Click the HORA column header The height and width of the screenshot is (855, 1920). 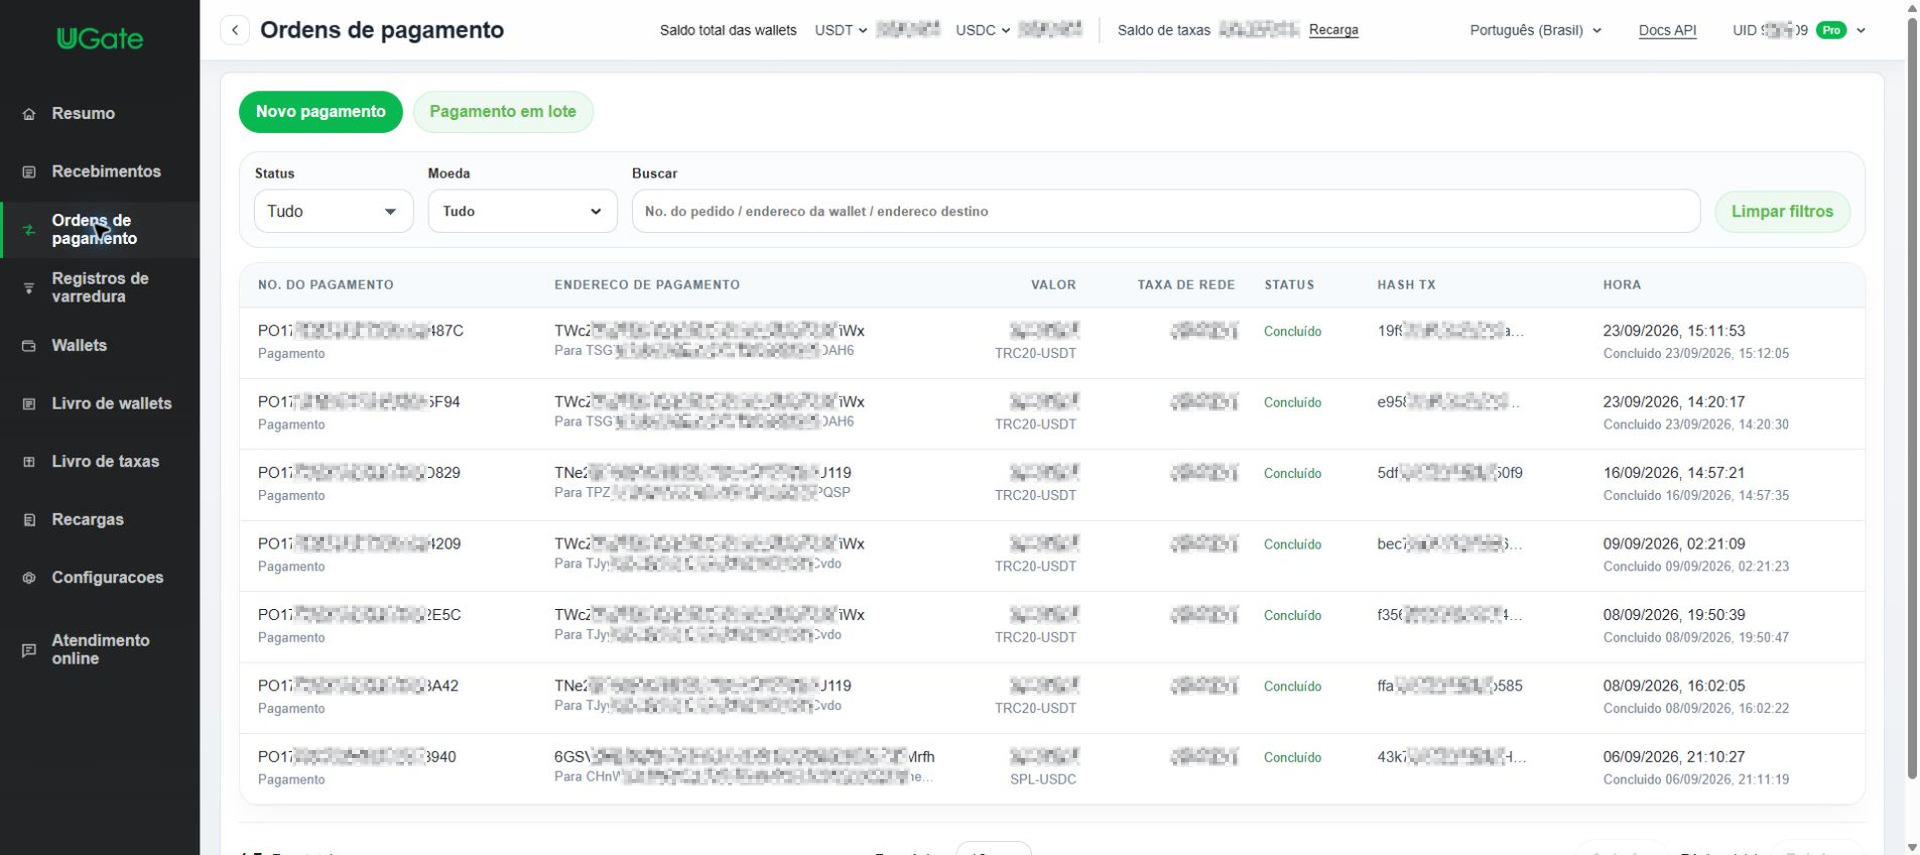tap(1622, 285)
